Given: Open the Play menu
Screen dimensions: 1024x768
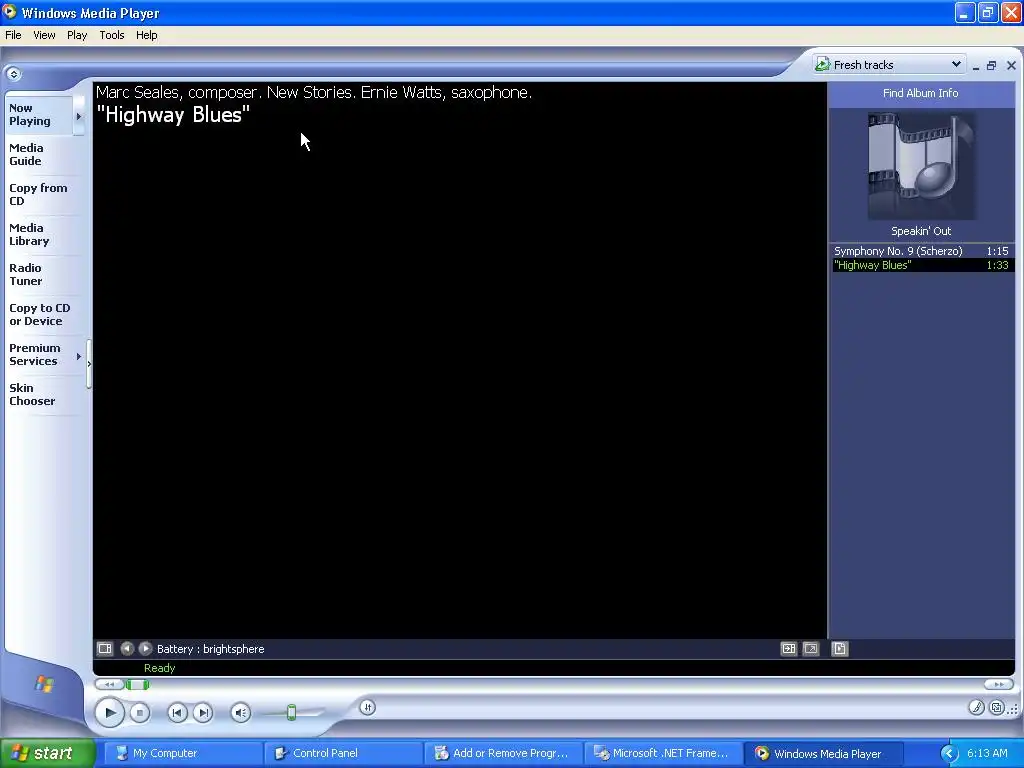Looking at the screenshot, I should 77,35.
